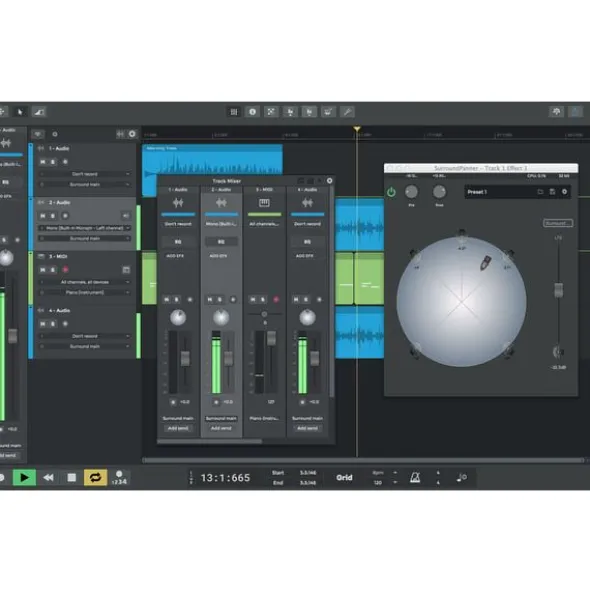Click folder icon in SurroundPanner preset bar
Screen dimensions: 590x591
tap(540, 192)
